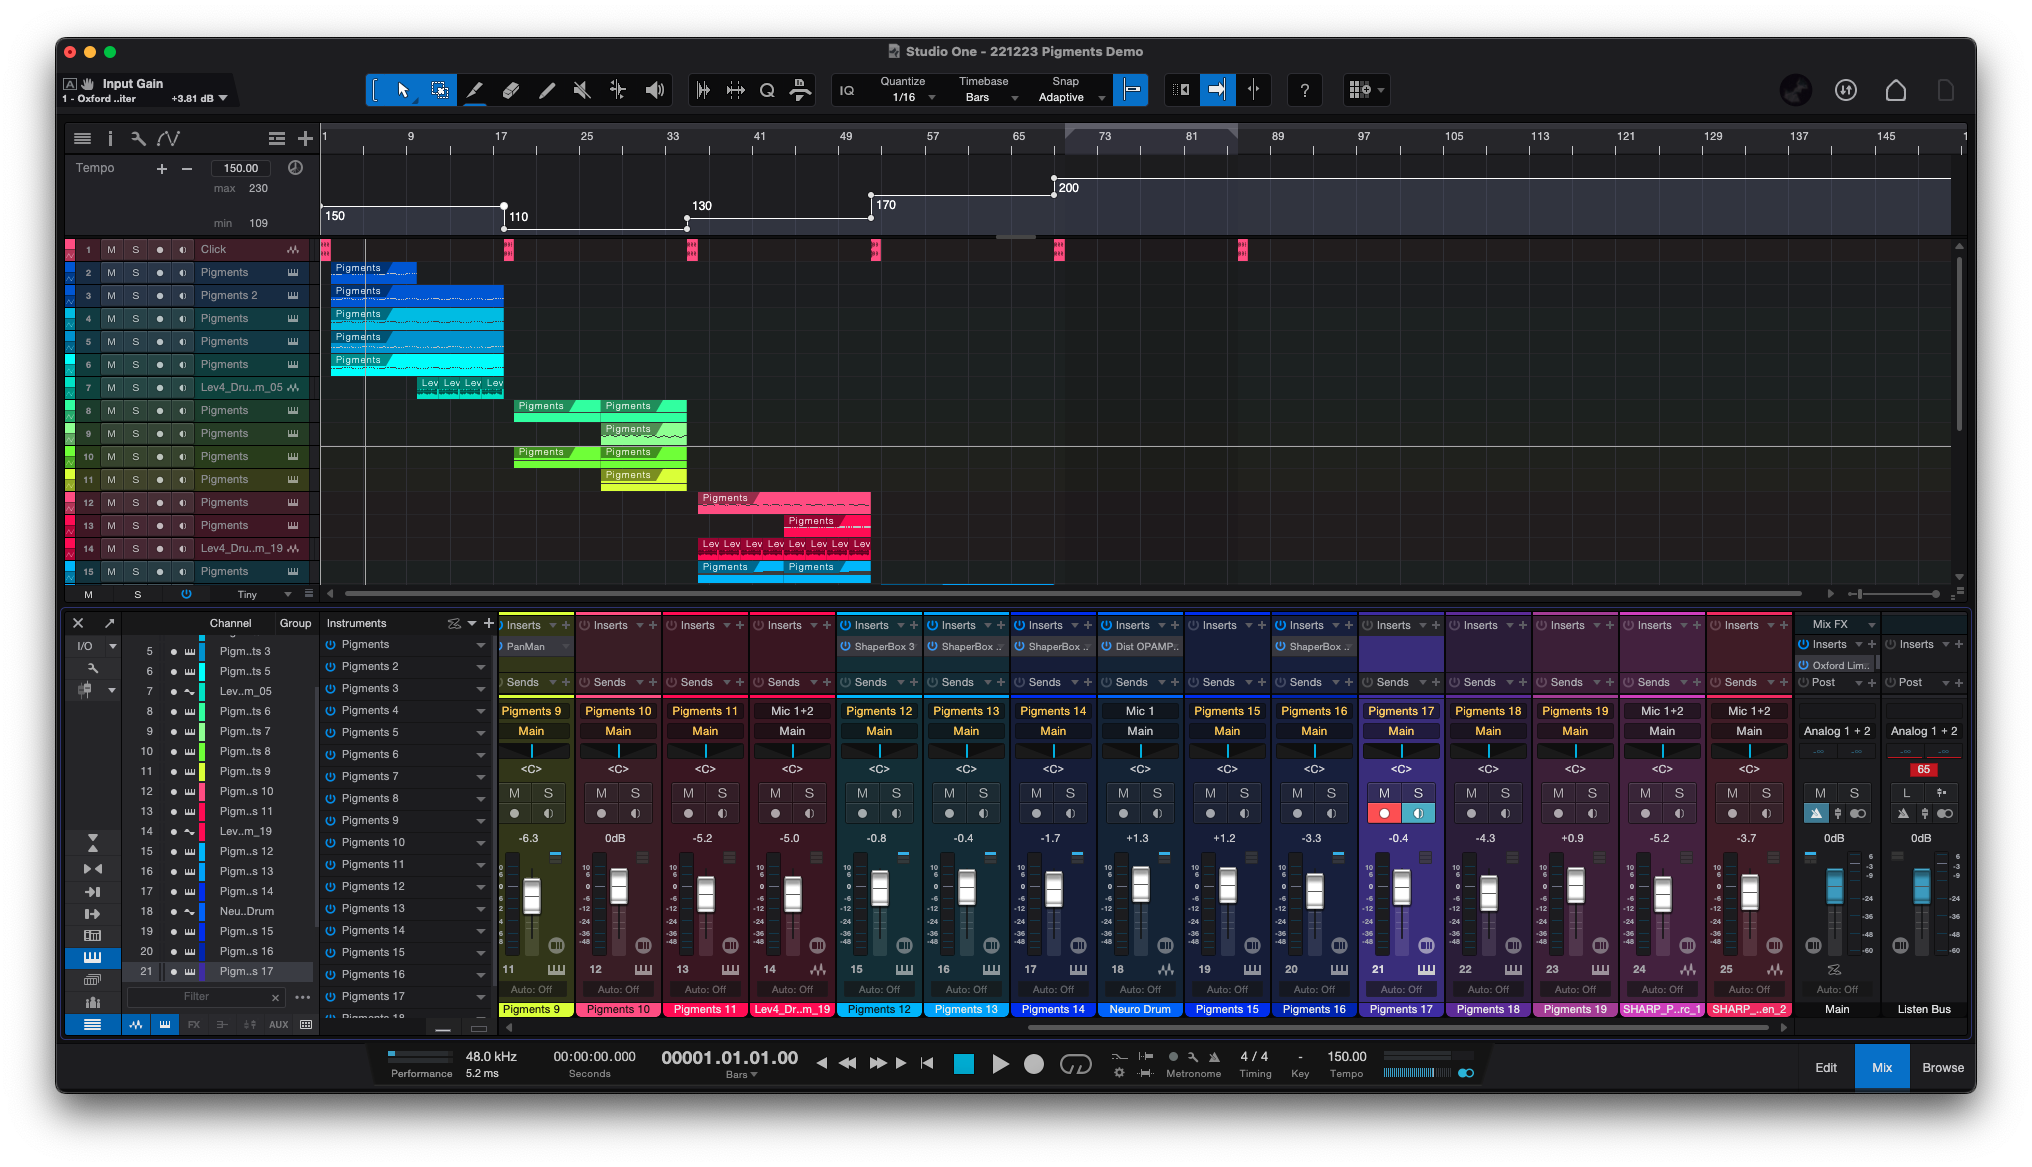The width and height of the screenshot is (2032, 1167).
Task: Expand the Pigments 5 instrument menu
Action: point(480,733)
